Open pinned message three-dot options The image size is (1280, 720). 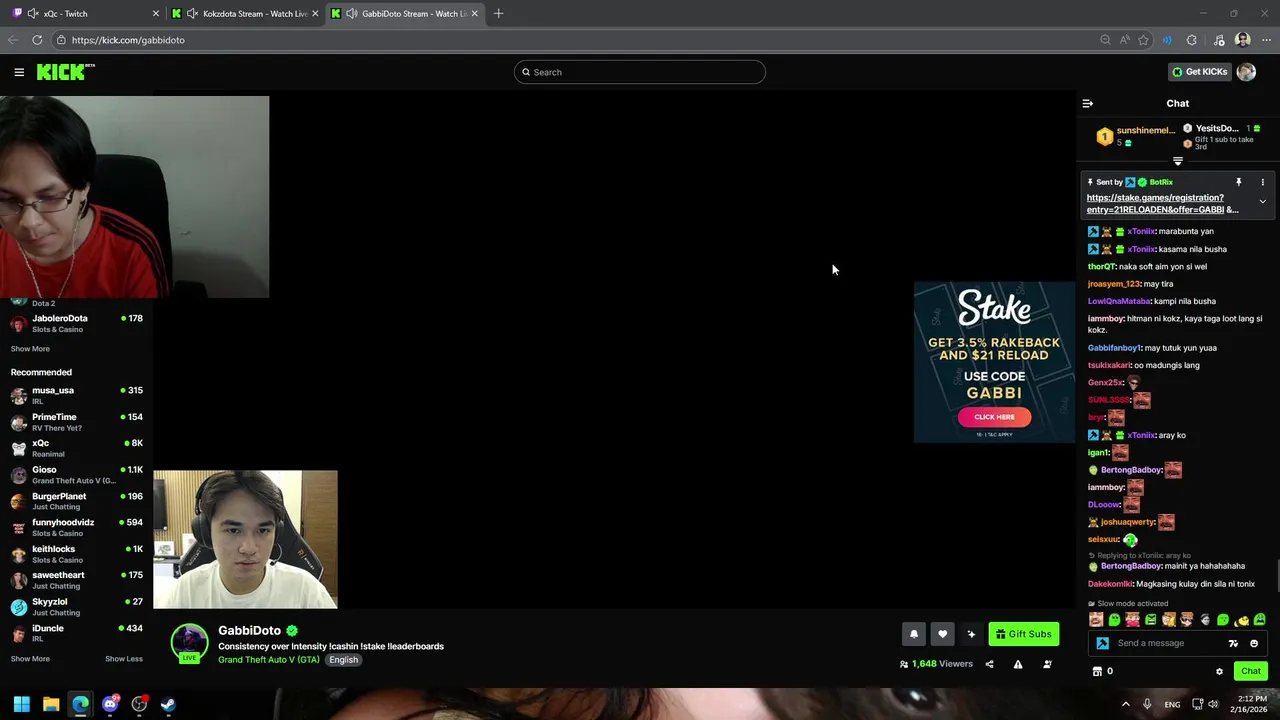pyautogui.click(x=1262, y=182)
